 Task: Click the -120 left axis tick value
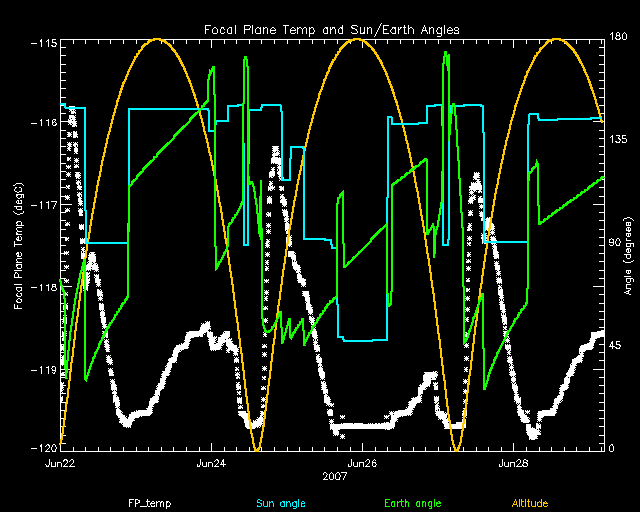tap(41, 449)
